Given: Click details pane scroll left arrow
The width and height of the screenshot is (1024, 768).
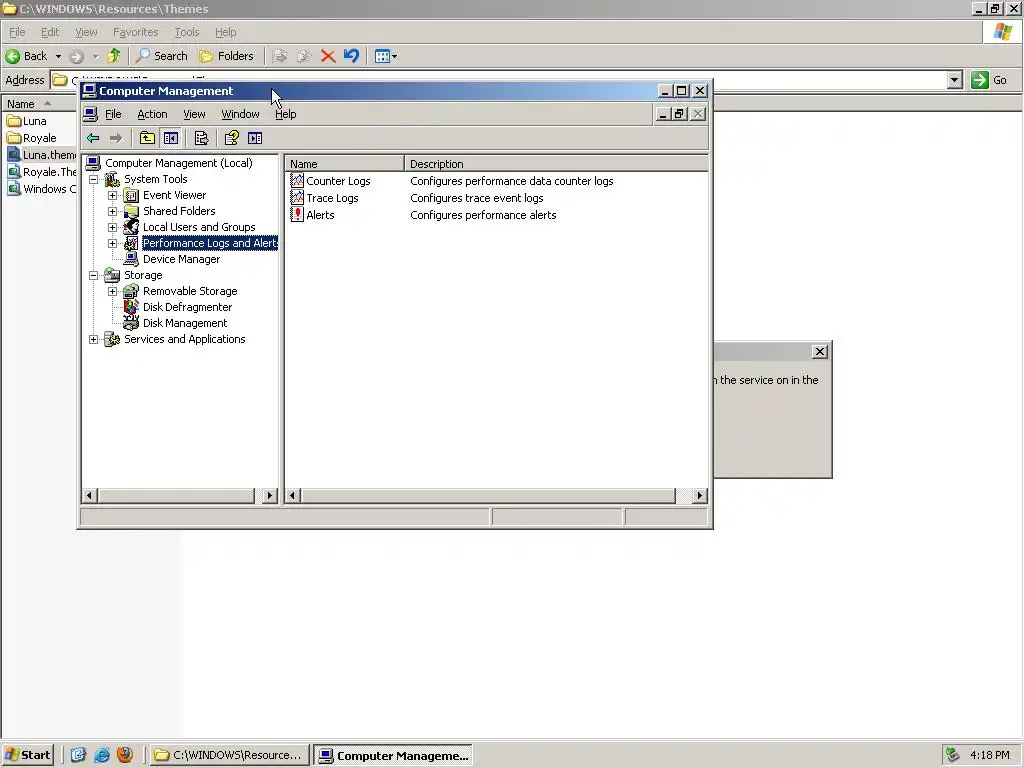Looking at the screenshot, I should click(x=293, y=496).
